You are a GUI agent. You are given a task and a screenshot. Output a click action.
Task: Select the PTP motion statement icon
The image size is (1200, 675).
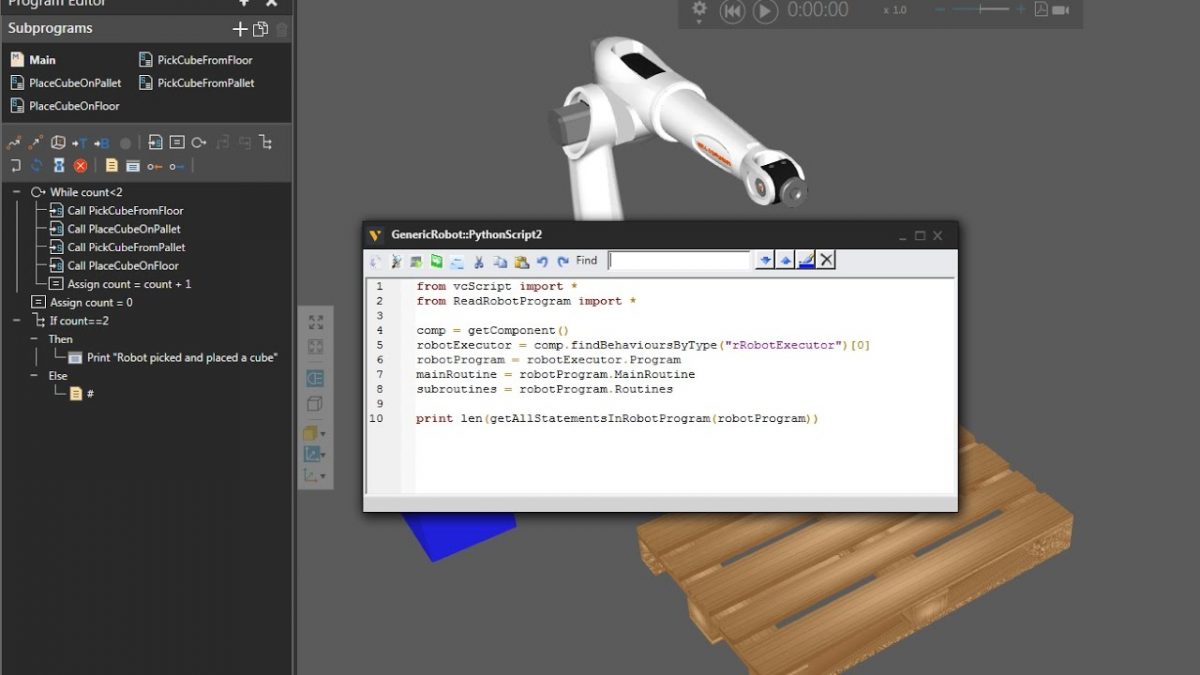click(x=14, y=142)
